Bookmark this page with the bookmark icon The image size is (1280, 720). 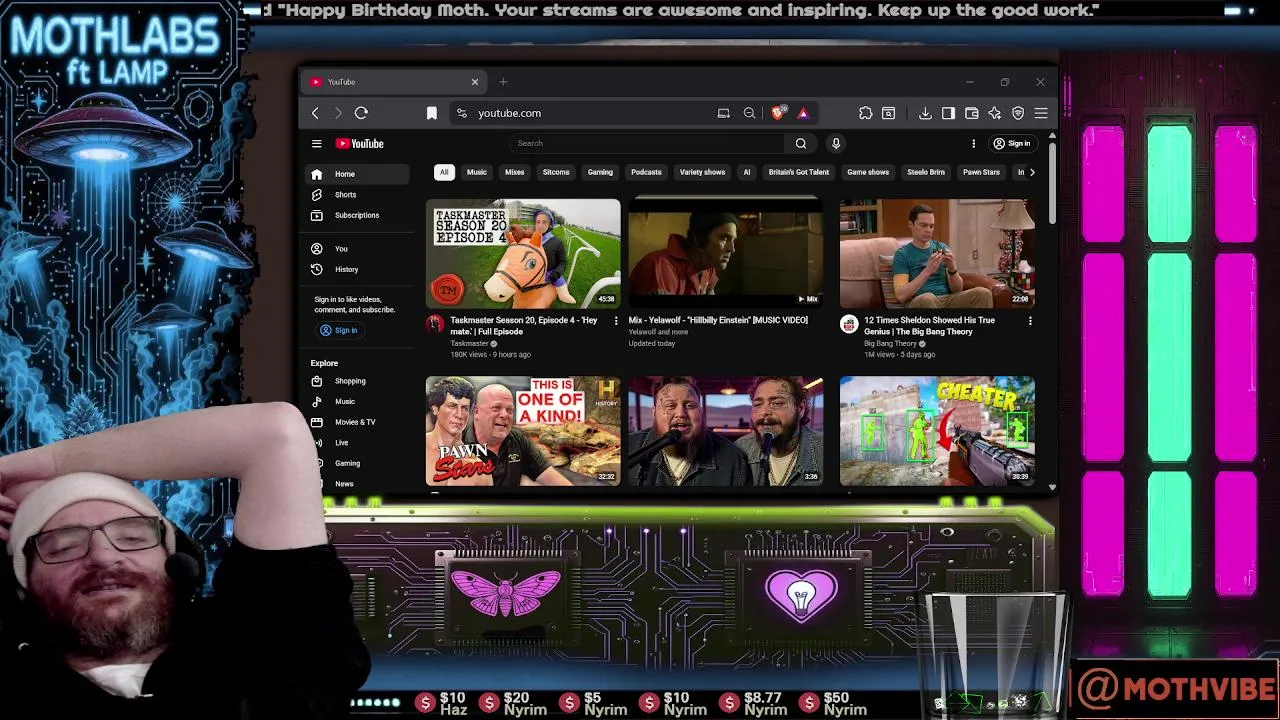click(x=431, y=113)
